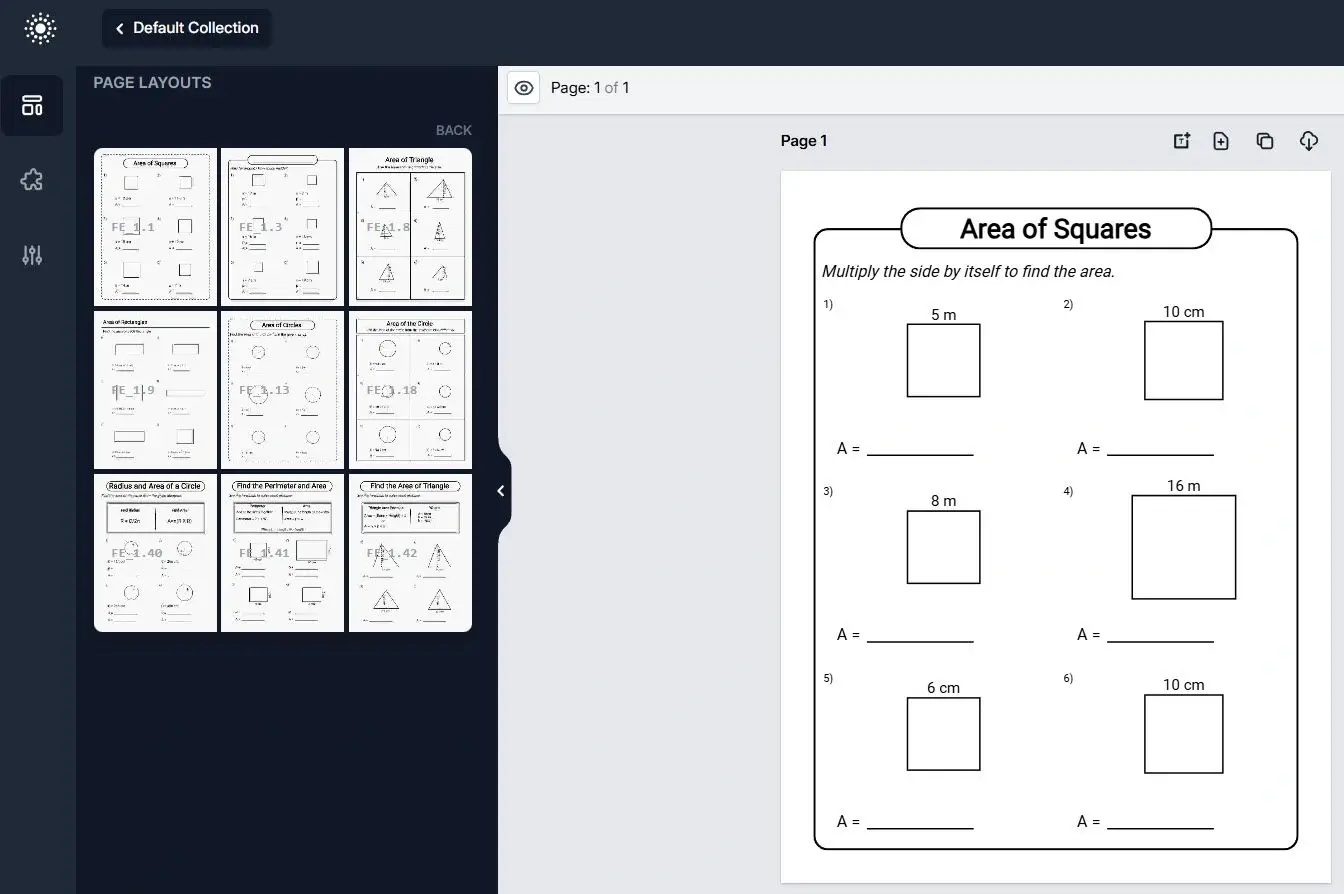Open the sliders settings panel
This screenshot has height=894, width=1344.
pos(32,255)
